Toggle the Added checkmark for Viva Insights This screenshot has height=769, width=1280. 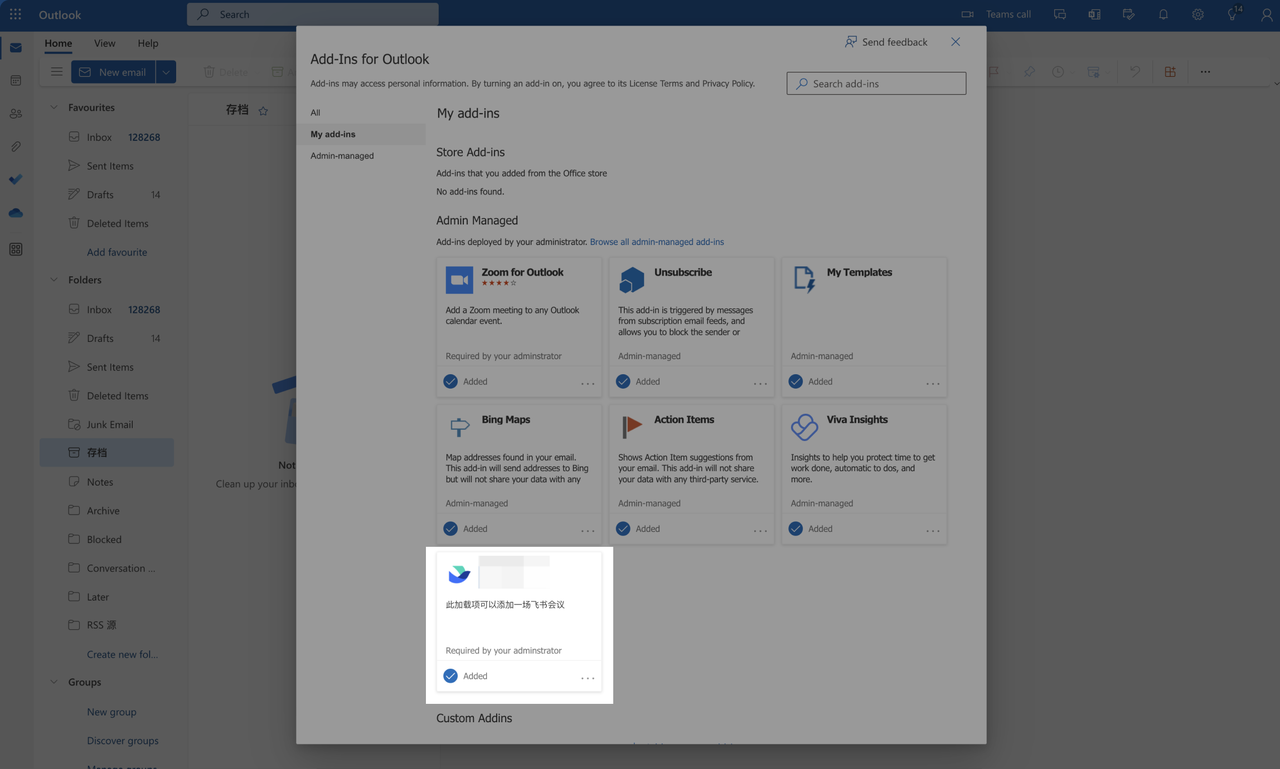tap(796, 528)
